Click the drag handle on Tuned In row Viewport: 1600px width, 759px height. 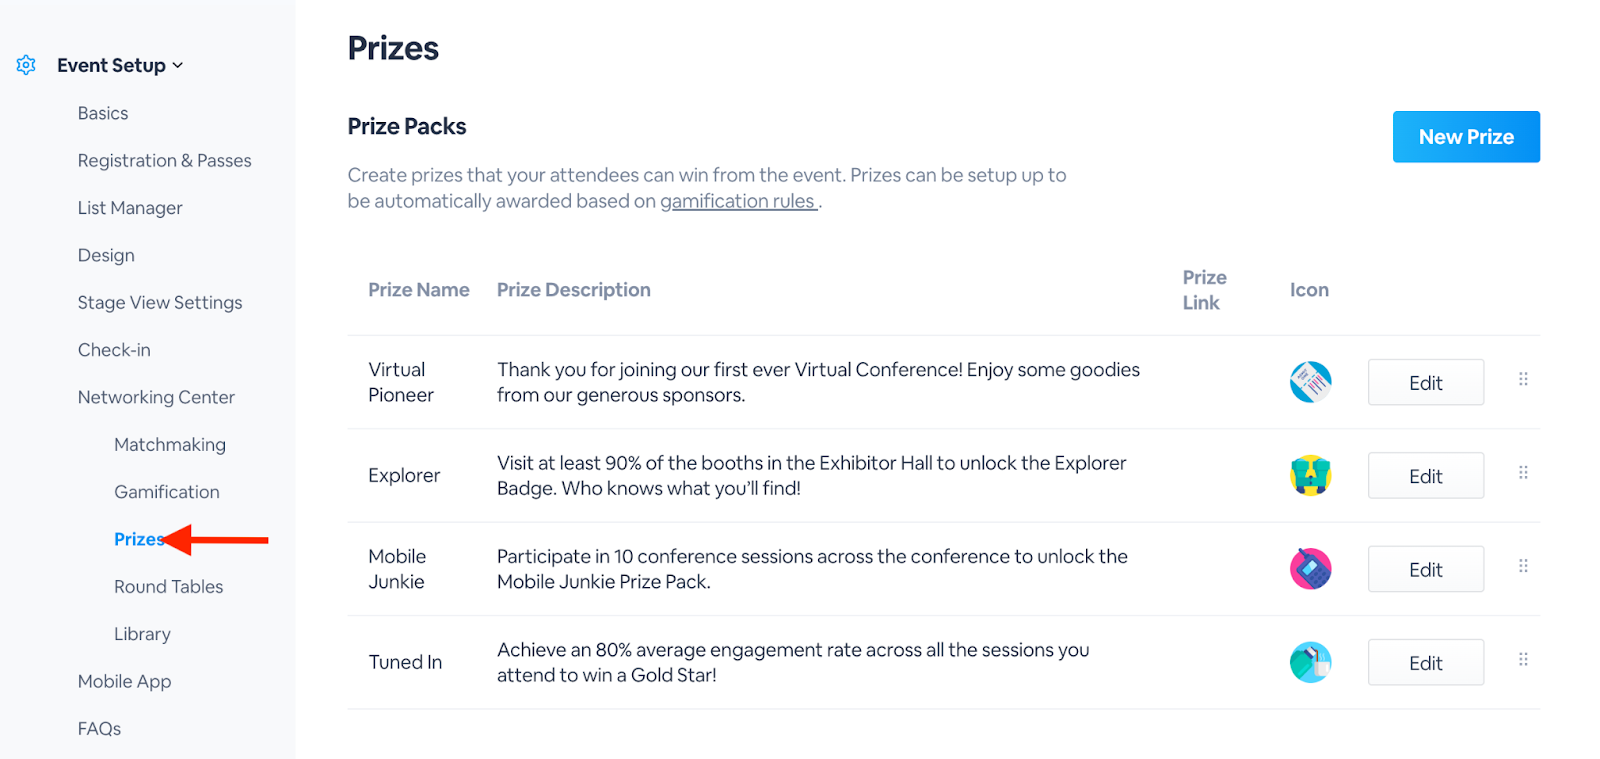pyautogui.click(x=1523, y=659)
